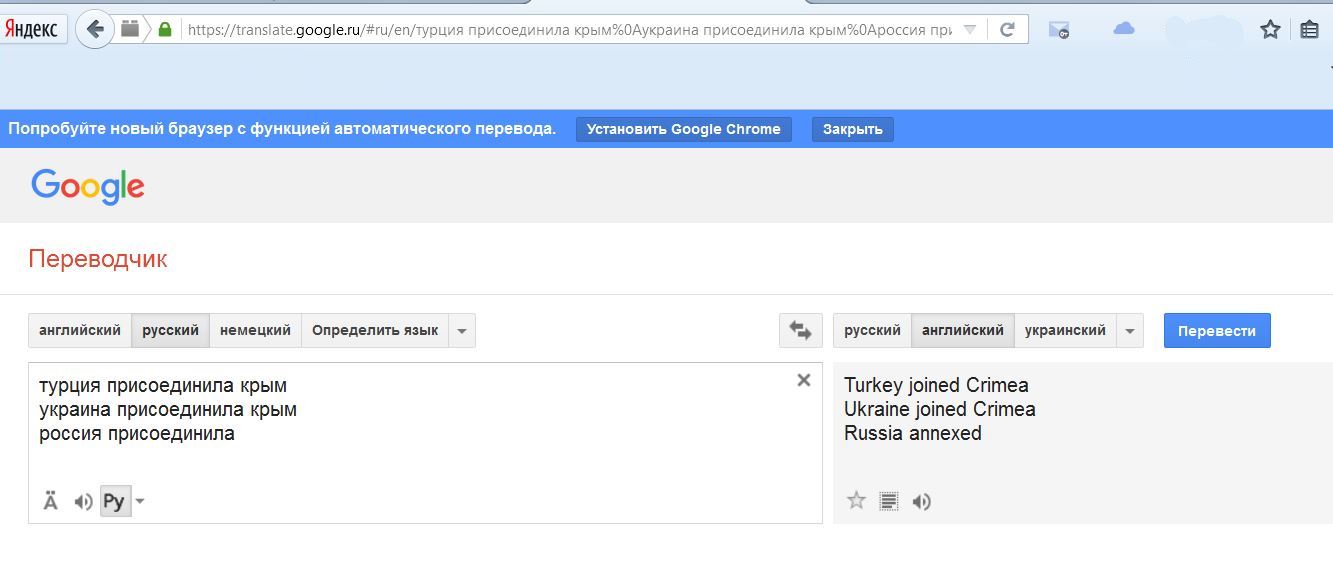Expand the target language list dropdown
Viewport: 1333px width, 585px height.
[x=1130, y=331]
